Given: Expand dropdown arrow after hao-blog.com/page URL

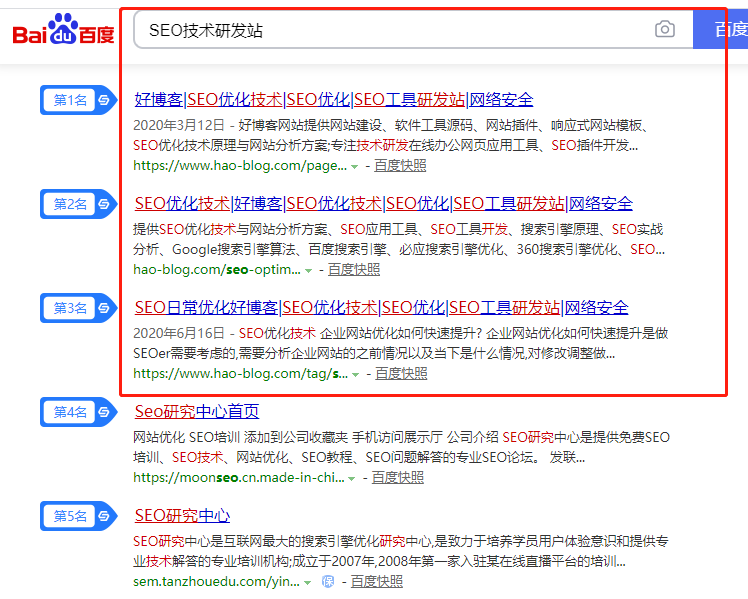Looking at the screenshot, I should [354, 167].
